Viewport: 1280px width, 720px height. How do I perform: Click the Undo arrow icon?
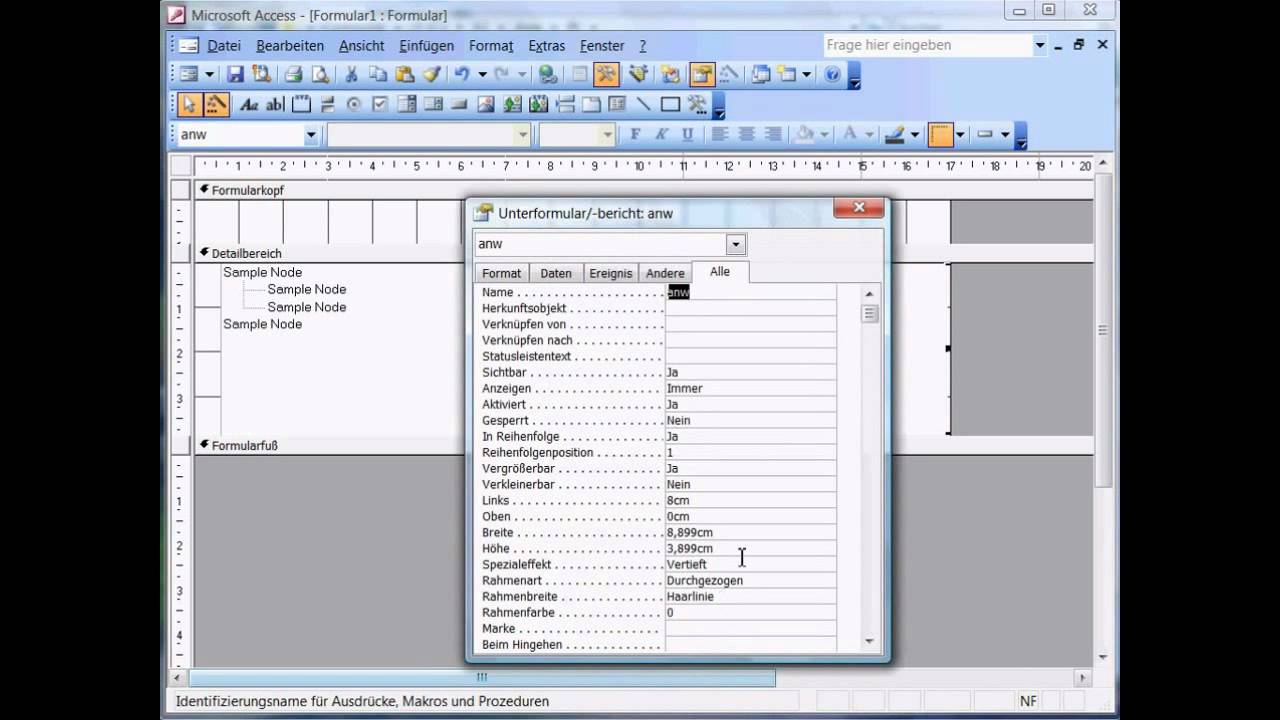[461, 74]
